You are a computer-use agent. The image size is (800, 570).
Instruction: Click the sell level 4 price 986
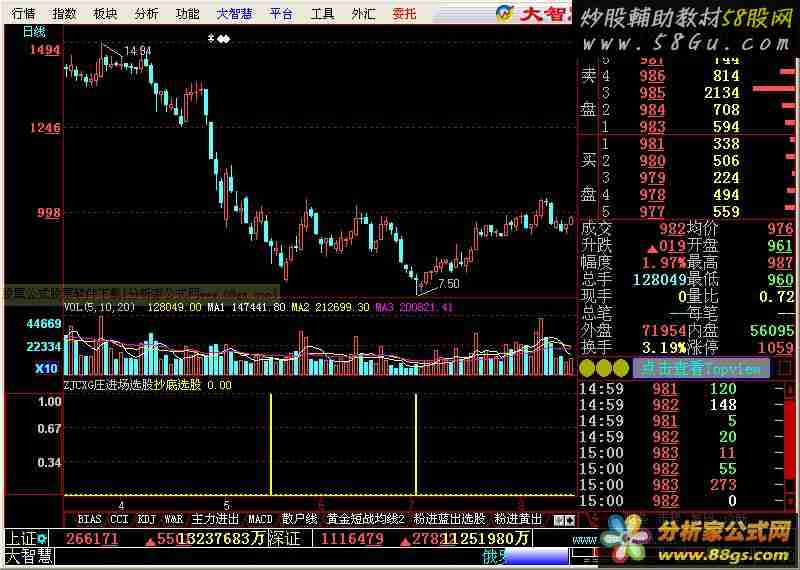pos(653,76)
